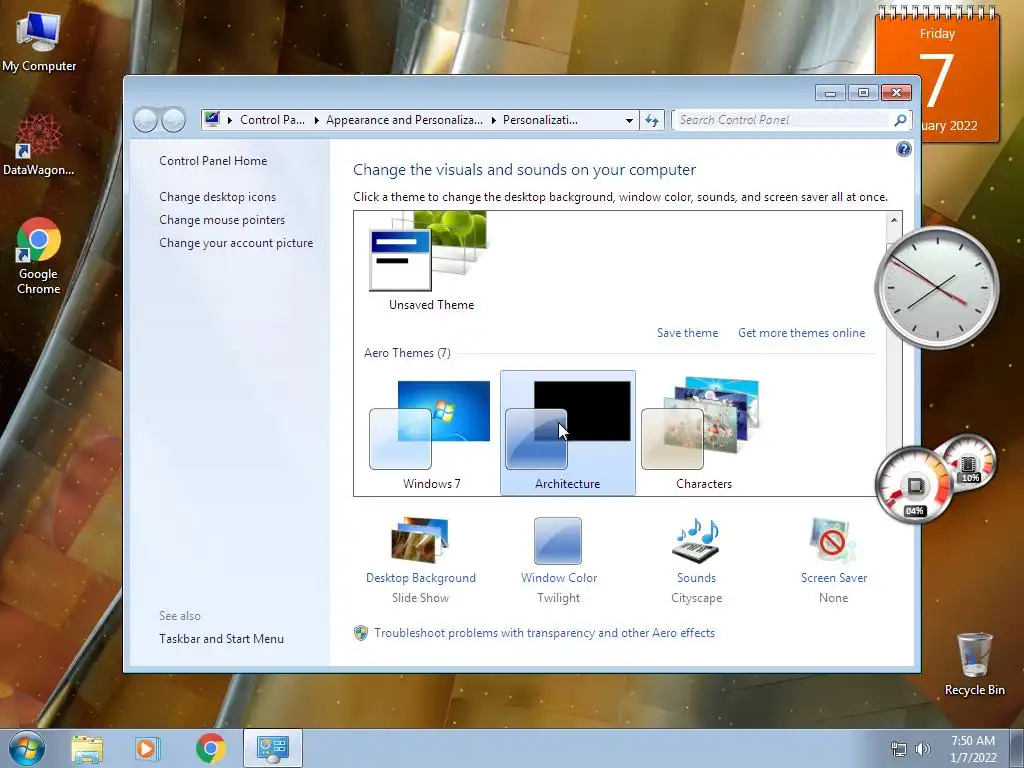The image size is (1024, 768).
Task: Open the Window Color settings icon
Action: [x=558, y=541]
